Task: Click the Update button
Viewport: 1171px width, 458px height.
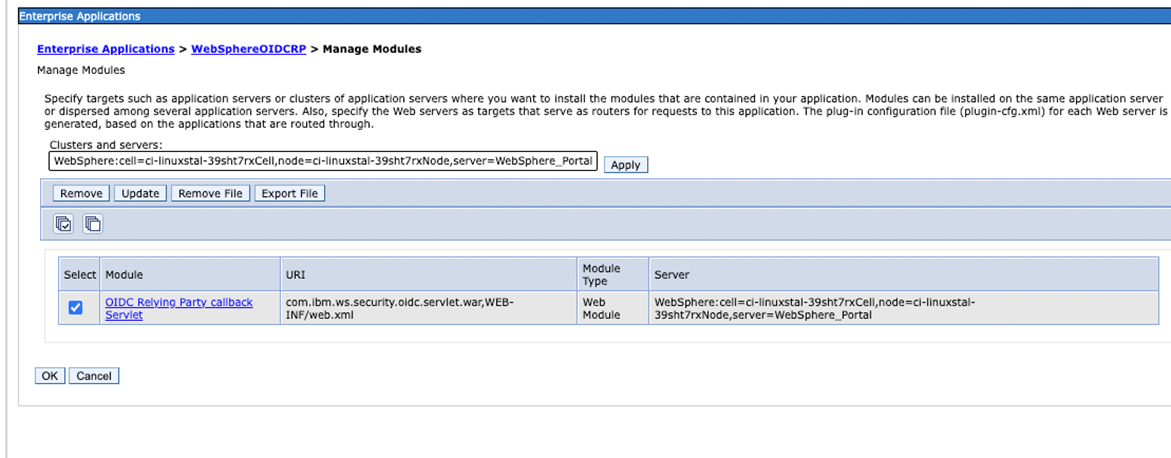Action: point(141,193)
